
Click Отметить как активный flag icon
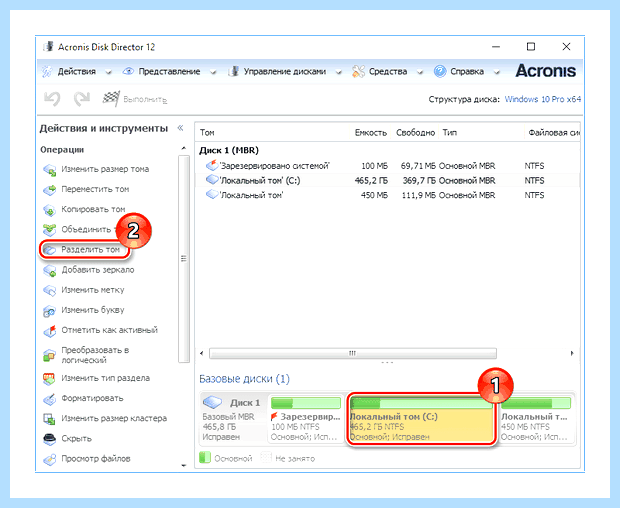[x=50, y=330]
